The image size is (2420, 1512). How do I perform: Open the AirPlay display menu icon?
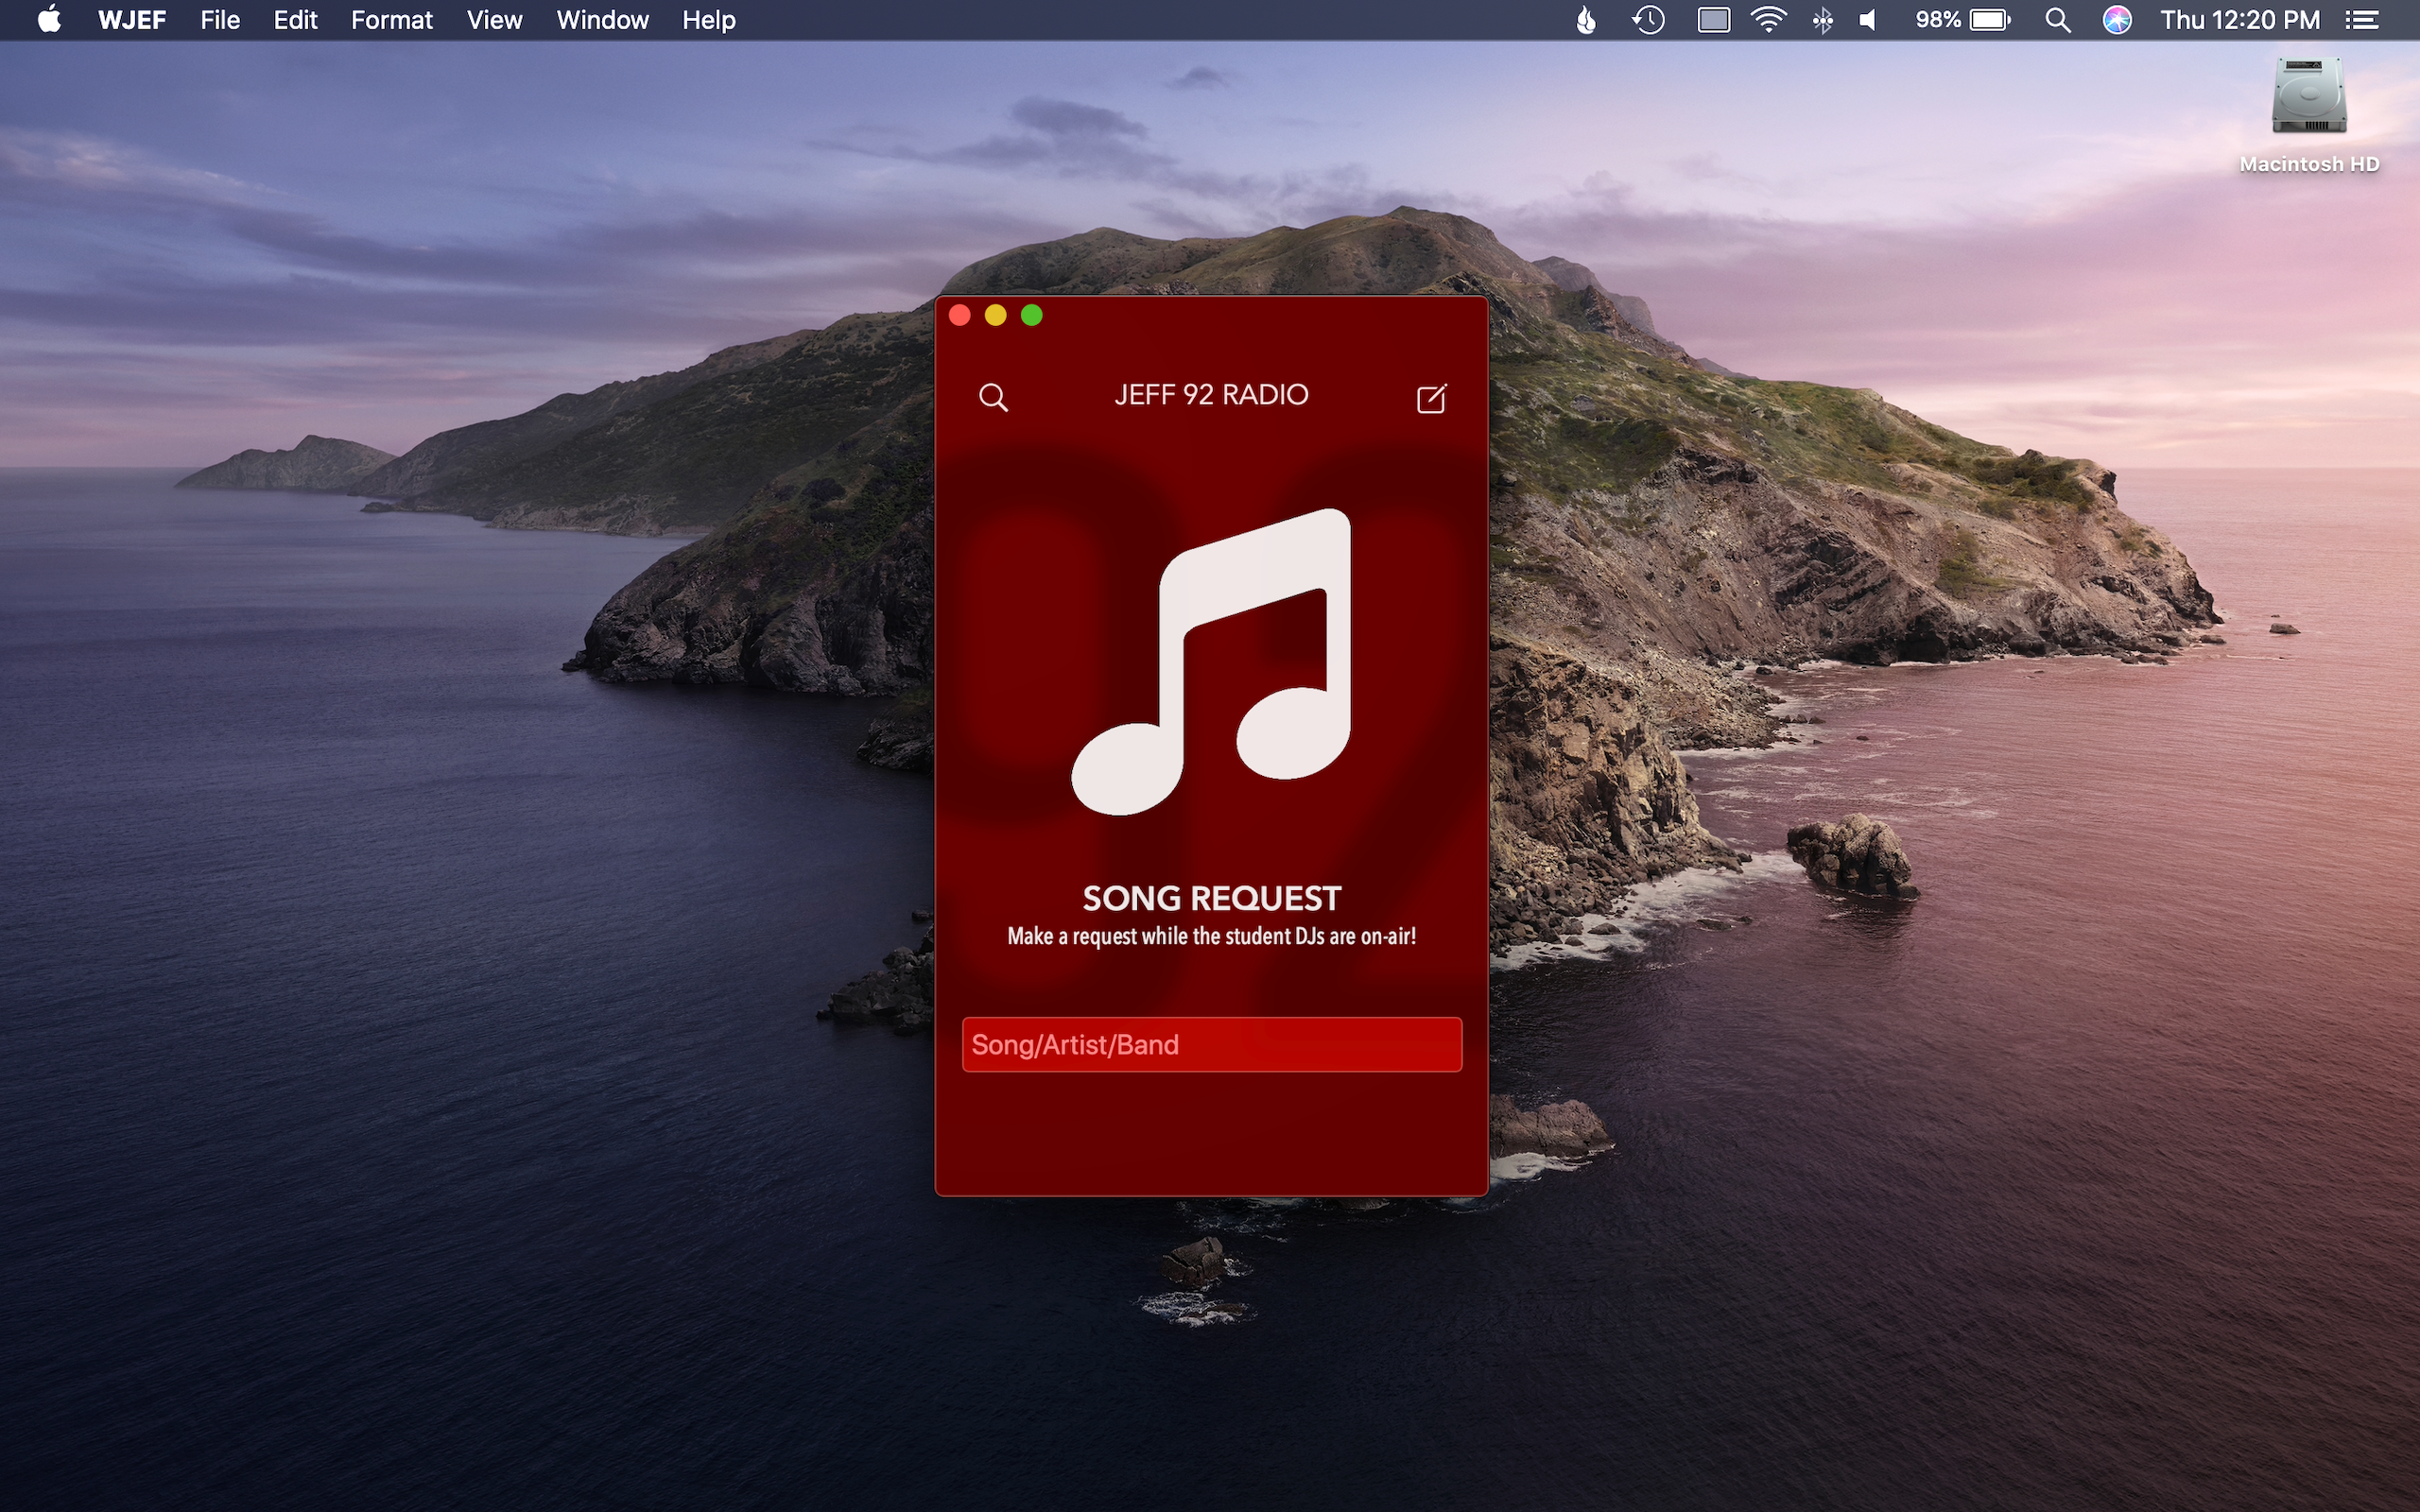tap(1713, 20)
